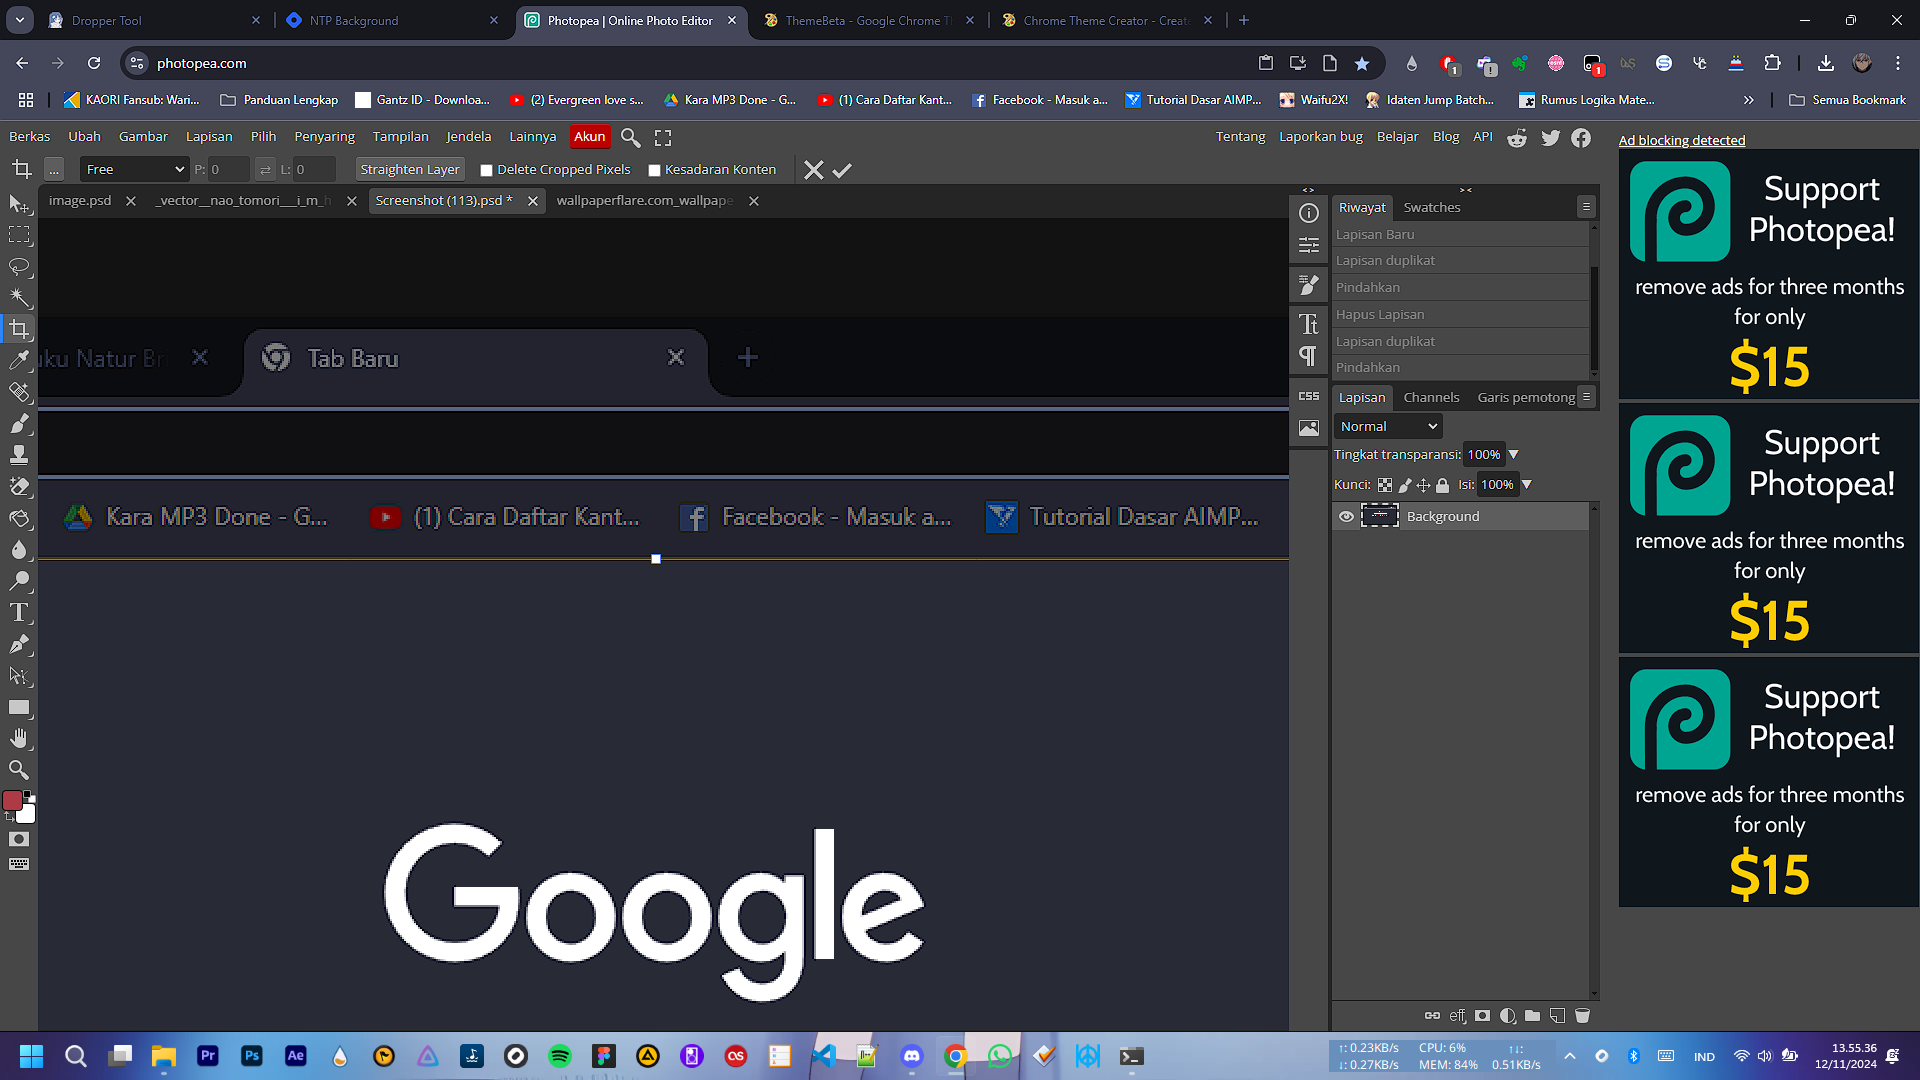Select the Paint Bucket tool
This screenshot has width=1920, height=1080.
(19, 518)
